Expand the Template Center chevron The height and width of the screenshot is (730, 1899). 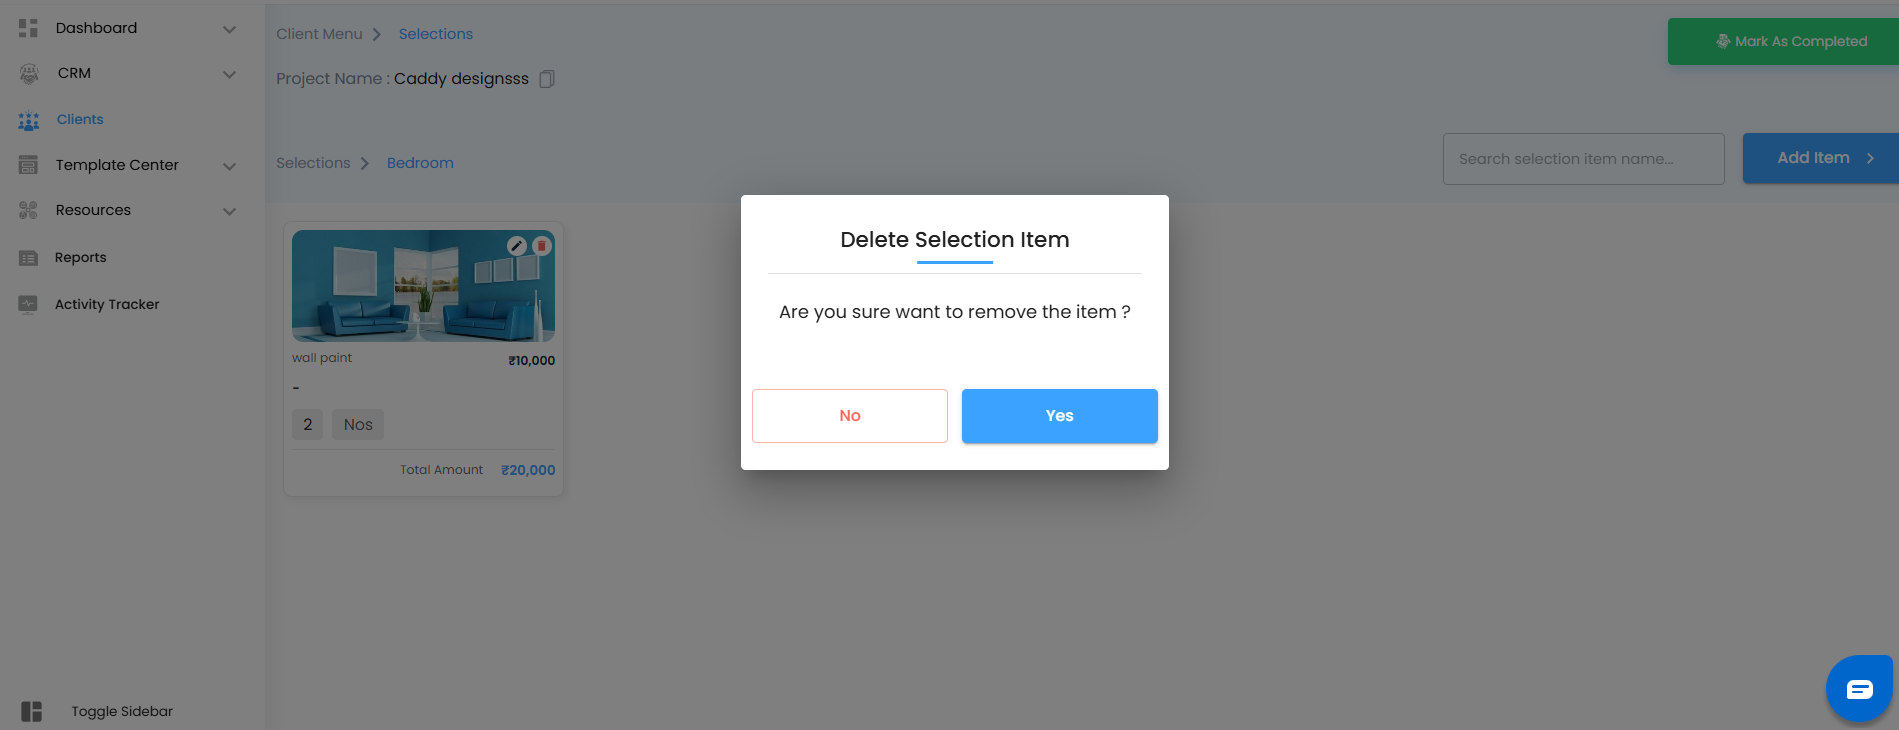229,166
